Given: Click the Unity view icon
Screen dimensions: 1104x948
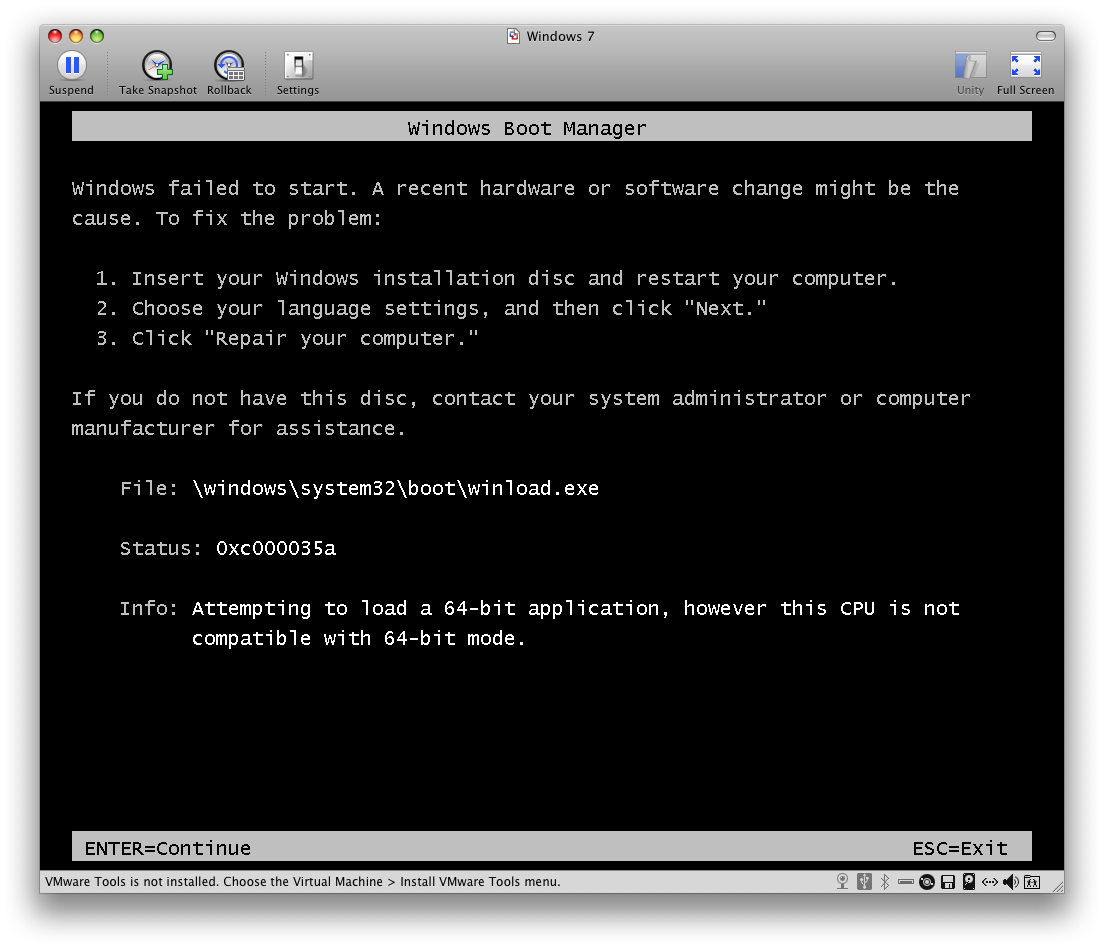Looking at the screenshot, I should coord(970,66).
